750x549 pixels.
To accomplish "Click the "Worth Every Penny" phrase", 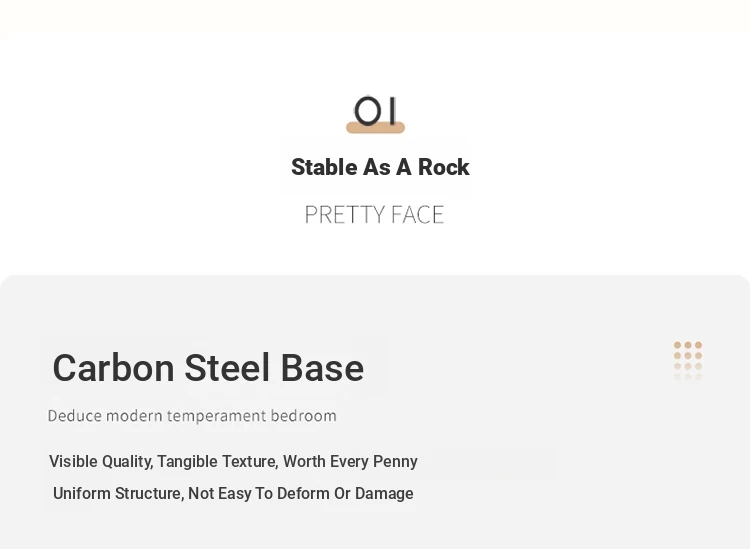I will coord(350,462).
